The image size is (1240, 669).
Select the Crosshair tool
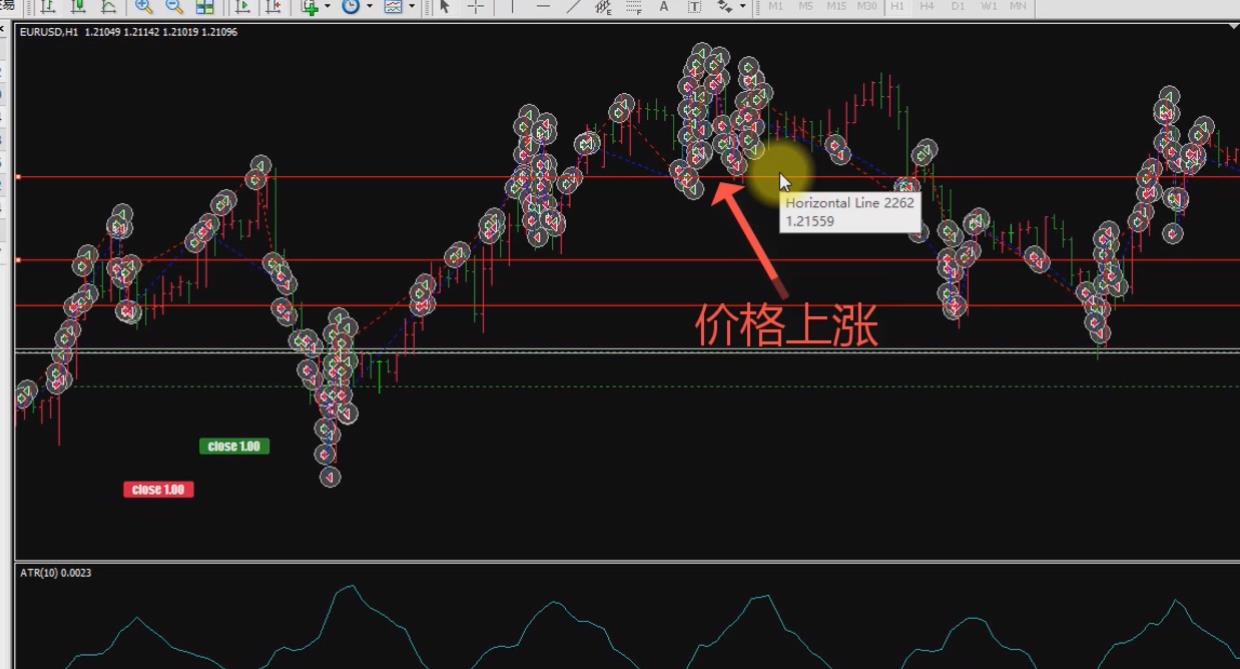pyautogui.click(x=476, y=7)
